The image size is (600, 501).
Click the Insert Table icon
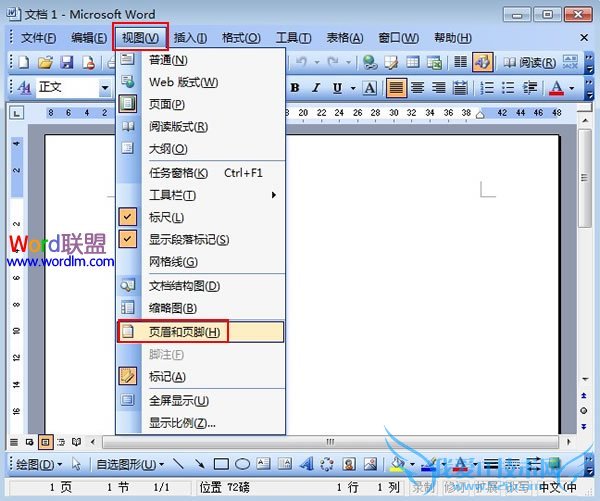(412, 62)
